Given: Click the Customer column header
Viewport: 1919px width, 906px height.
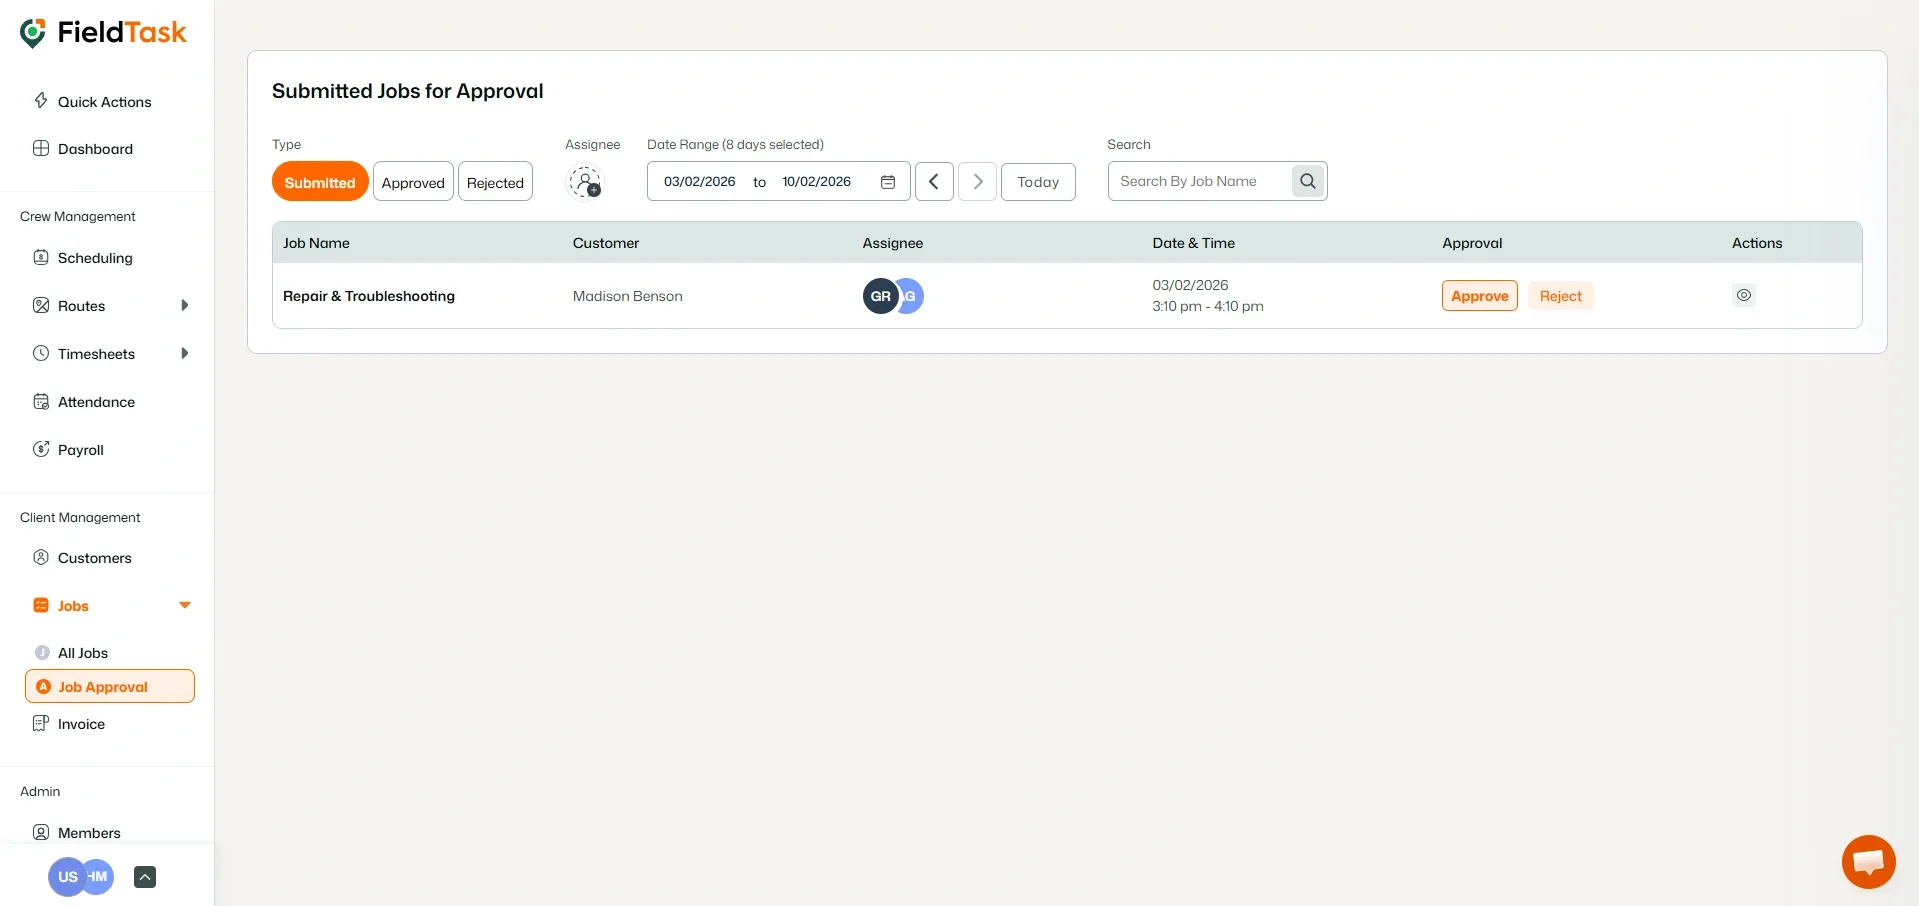Looking at the screenshot, I should [606, 243].
